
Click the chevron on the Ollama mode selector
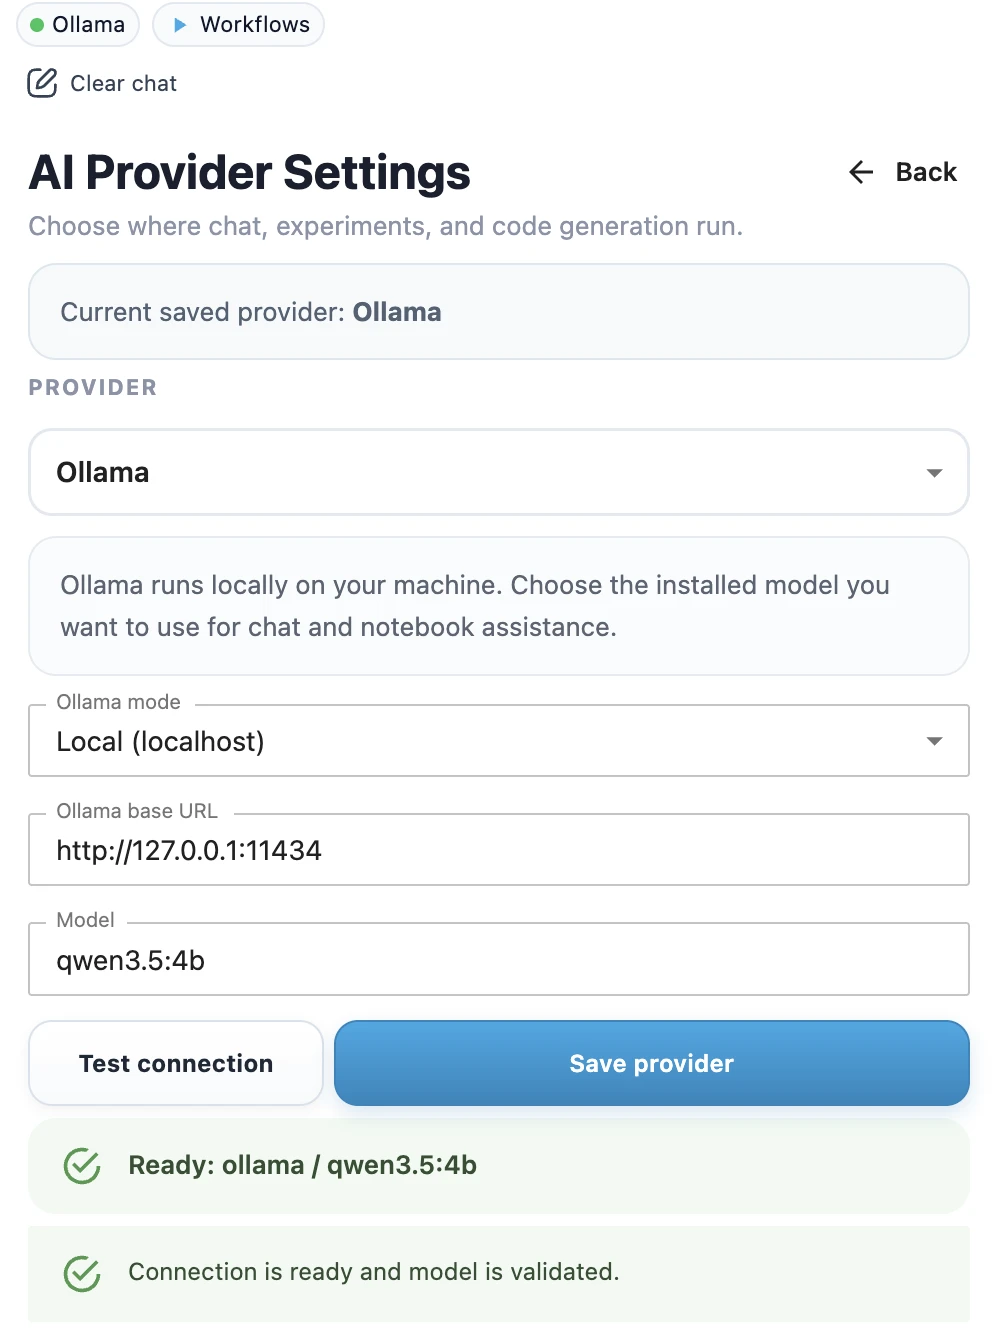tap(934, 740)
